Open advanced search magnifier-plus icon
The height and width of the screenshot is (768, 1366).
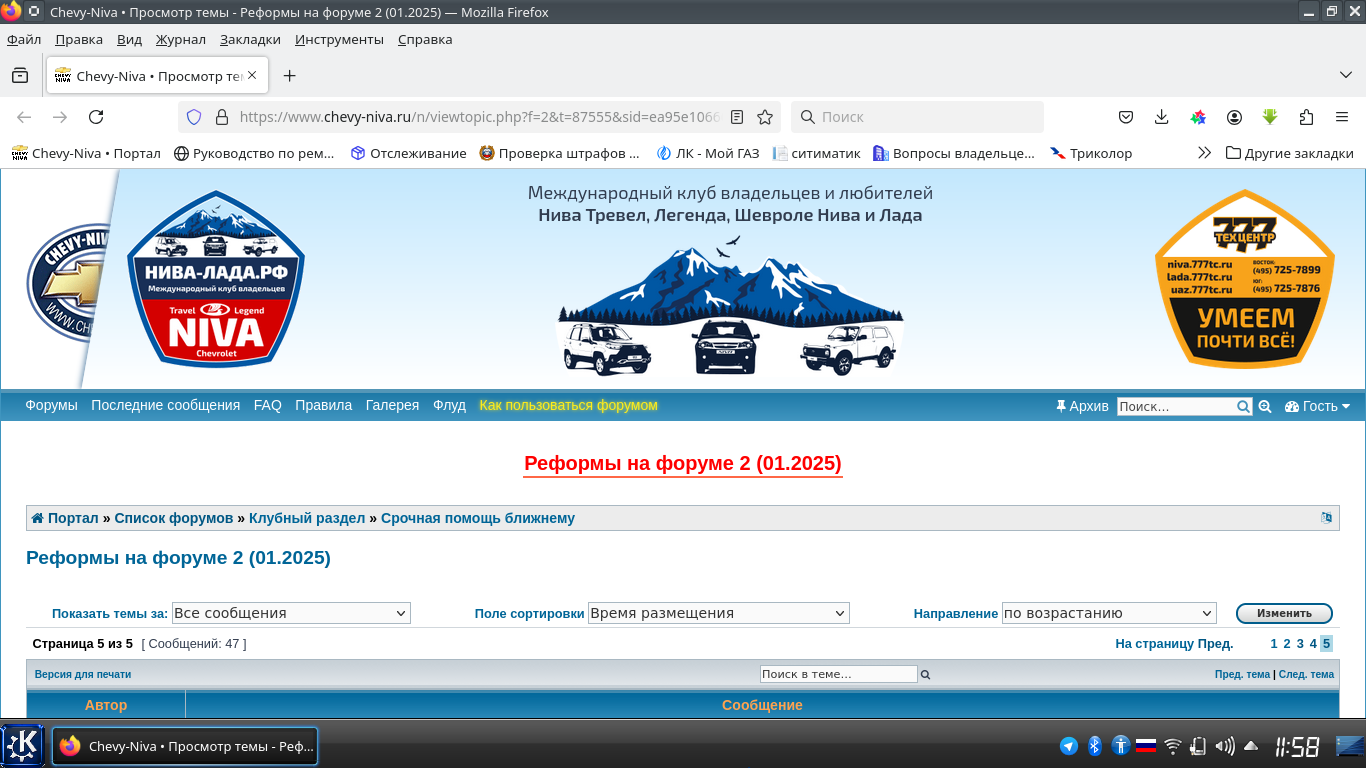[x=1265, y=406]
